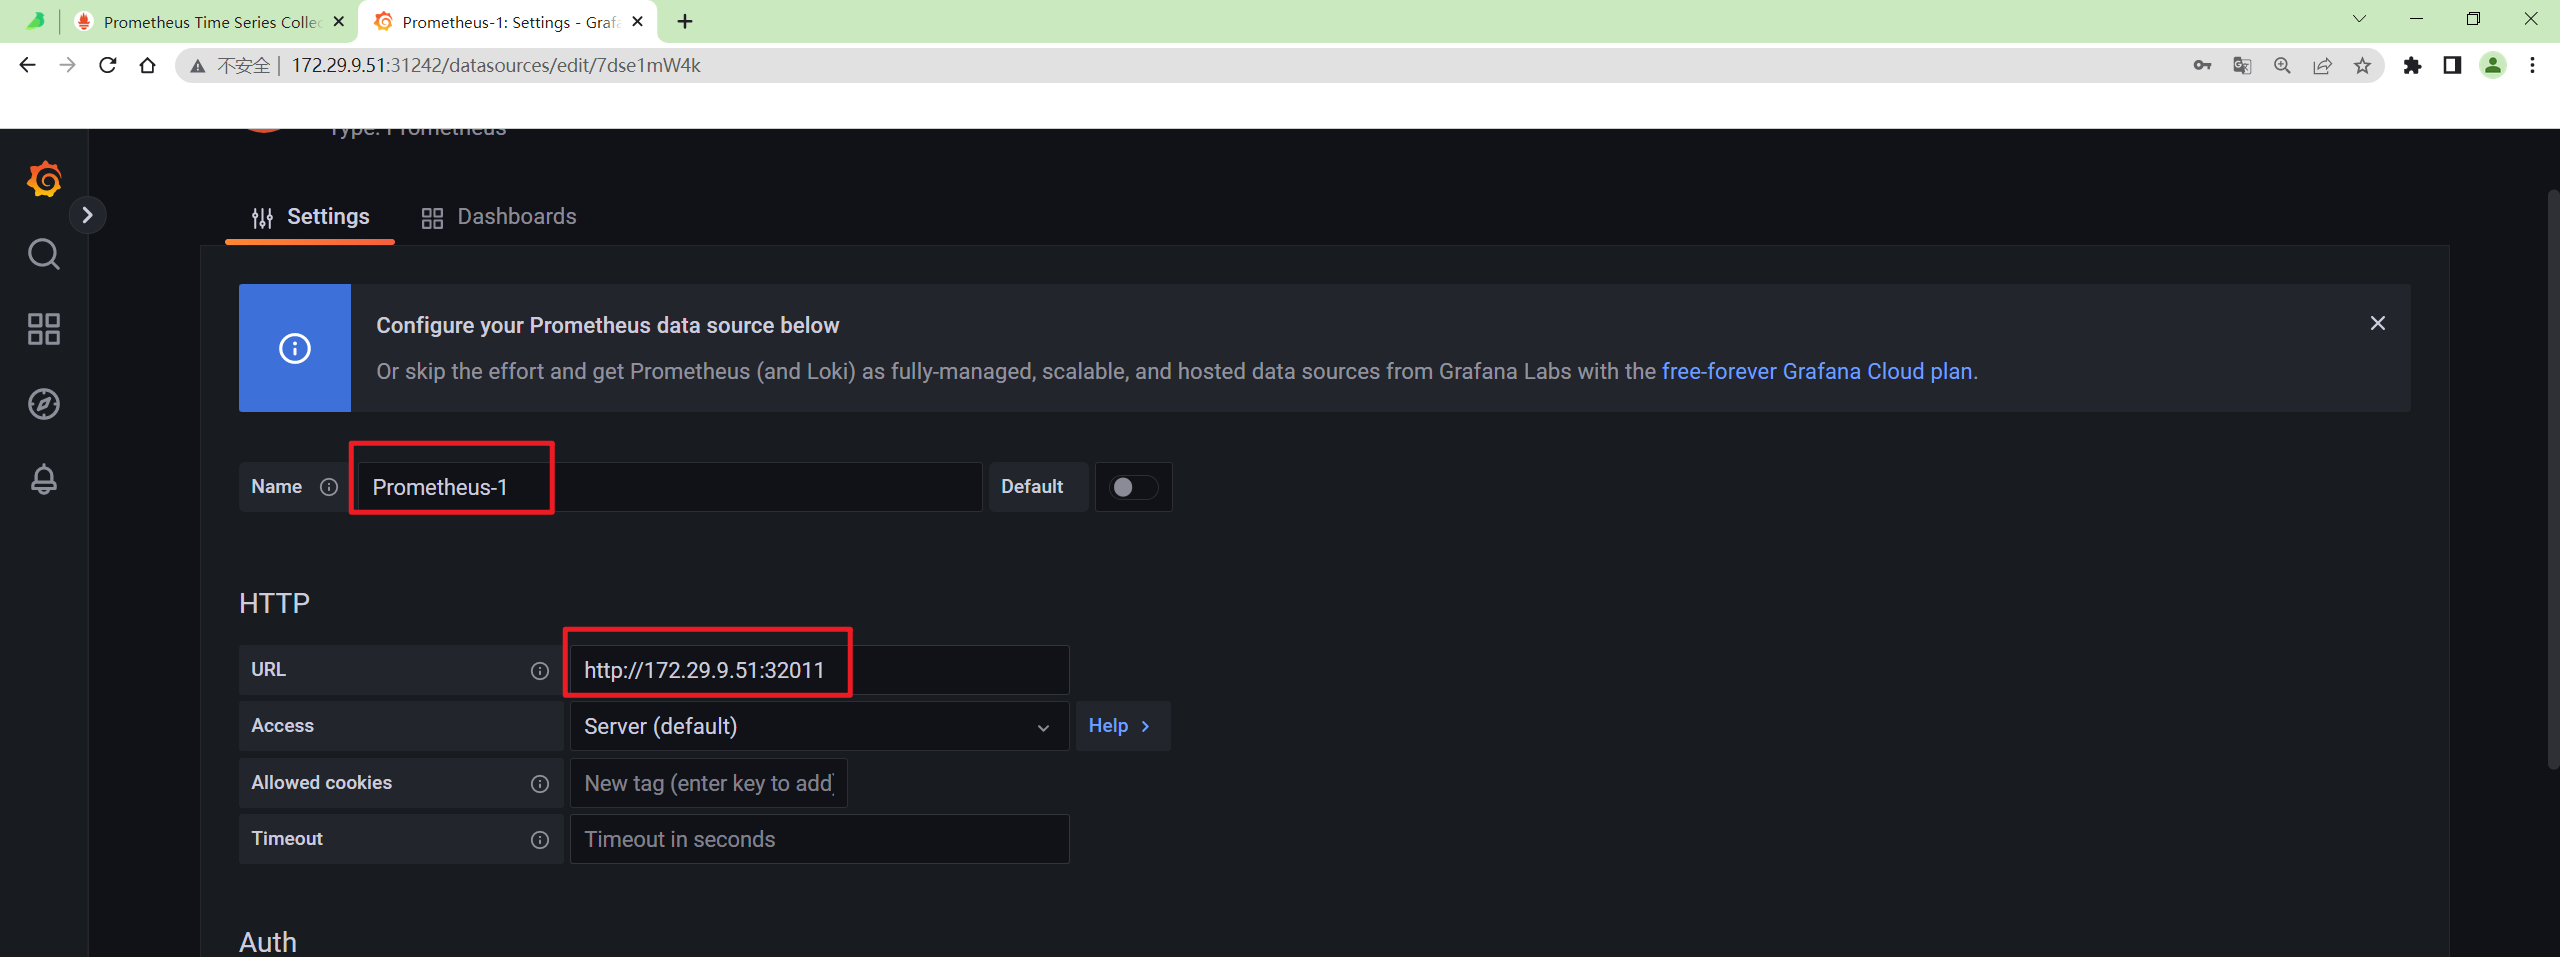Open the Dashboards grid icon in sidebar

point(44,329)
